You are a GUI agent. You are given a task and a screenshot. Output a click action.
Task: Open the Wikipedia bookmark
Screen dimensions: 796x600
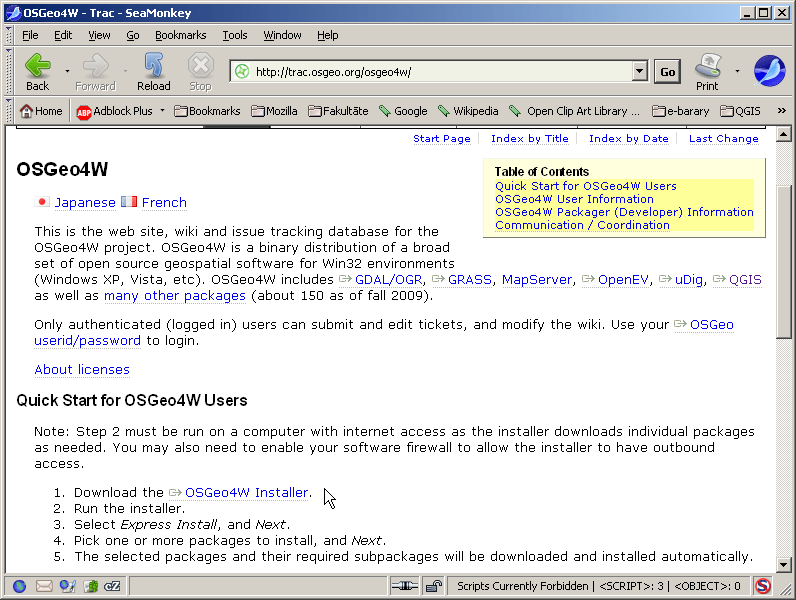(468, 111)
